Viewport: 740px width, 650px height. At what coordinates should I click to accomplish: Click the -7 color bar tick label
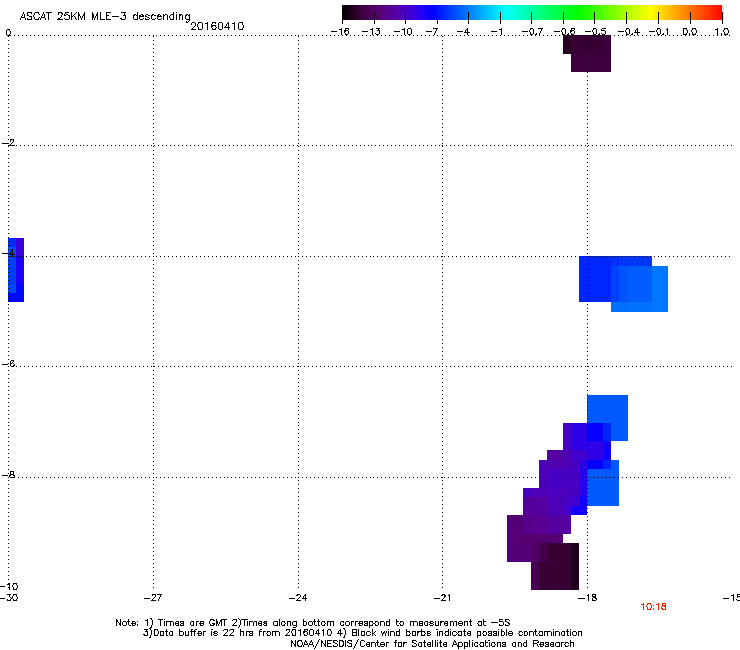pos(432,32)
